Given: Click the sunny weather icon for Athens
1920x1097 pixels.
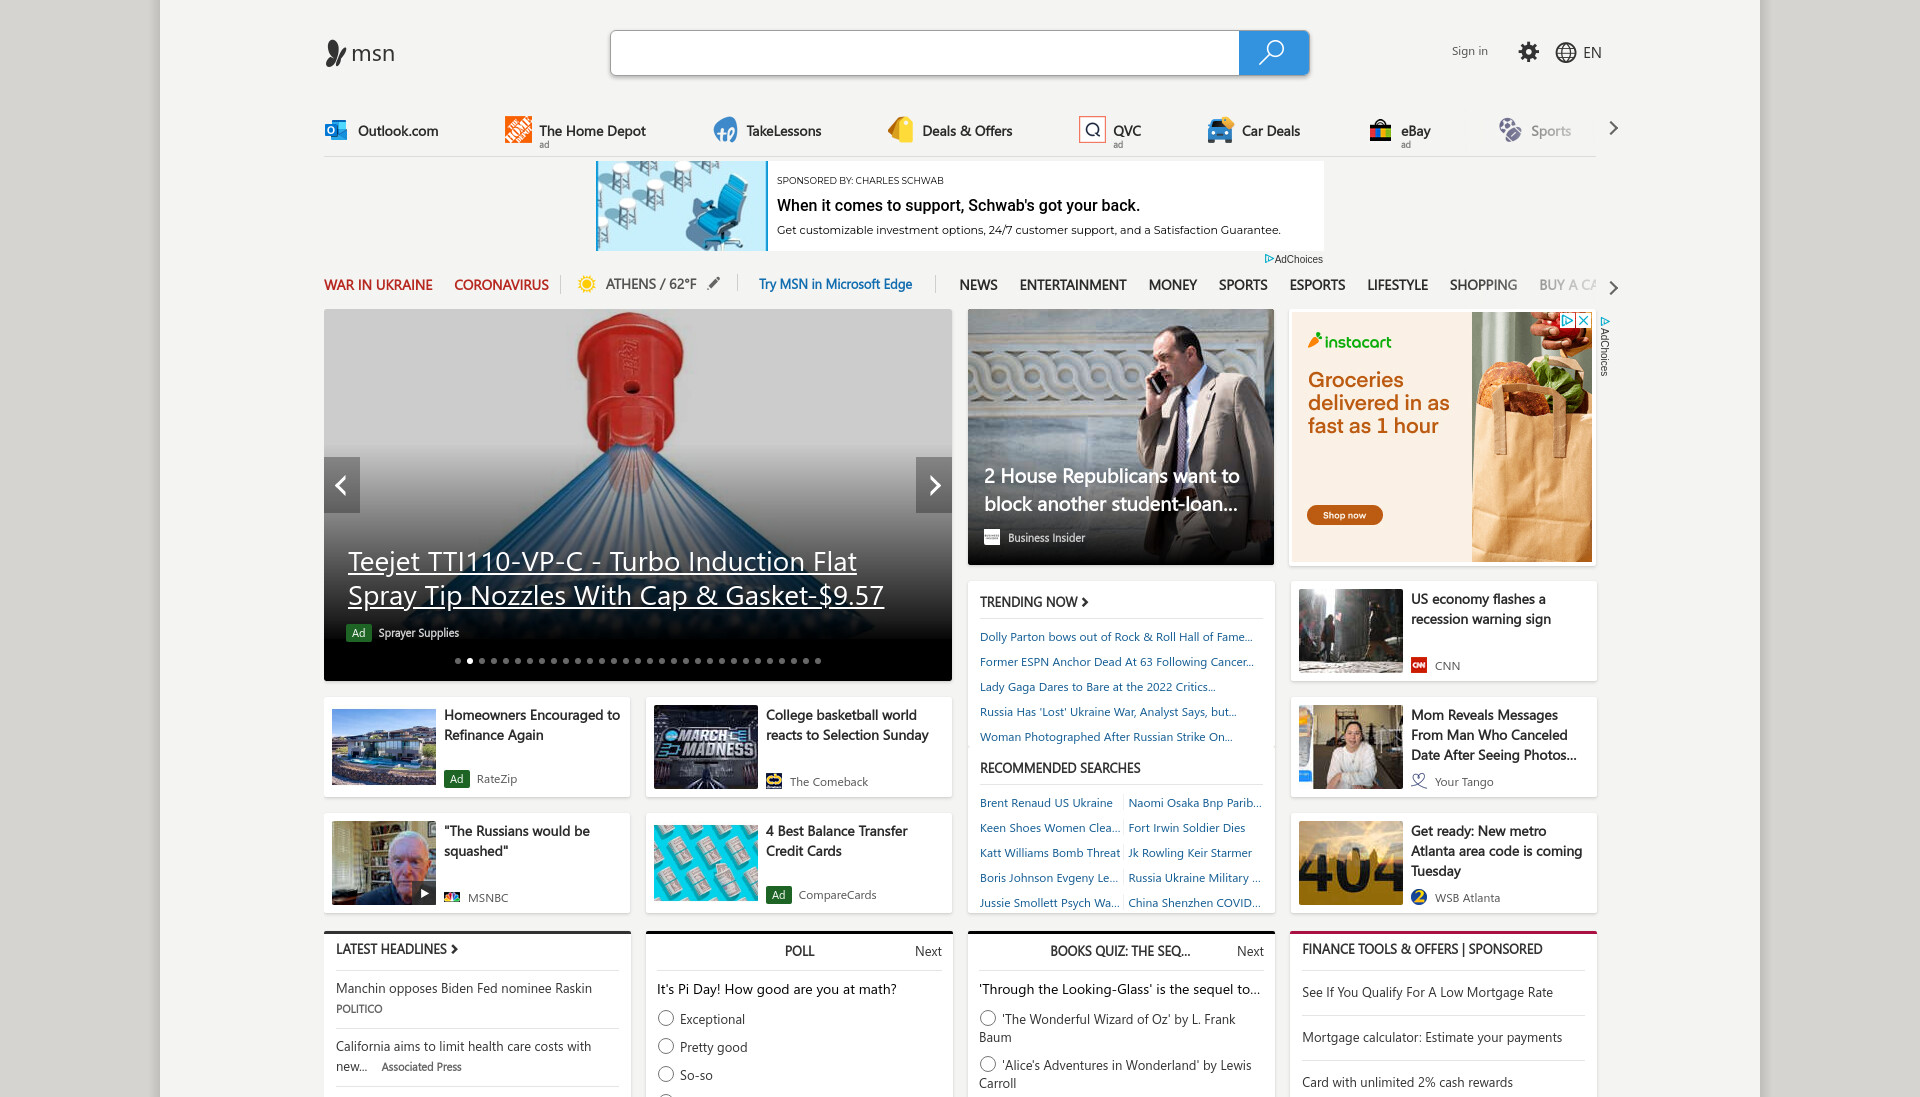Looking at the screenshot, I should click(x=587, y=284).
